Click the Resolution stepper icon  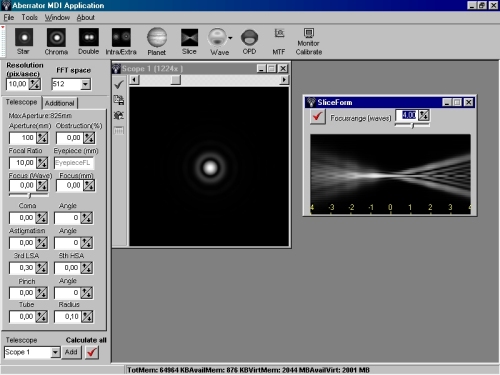(x=35, y=84)
